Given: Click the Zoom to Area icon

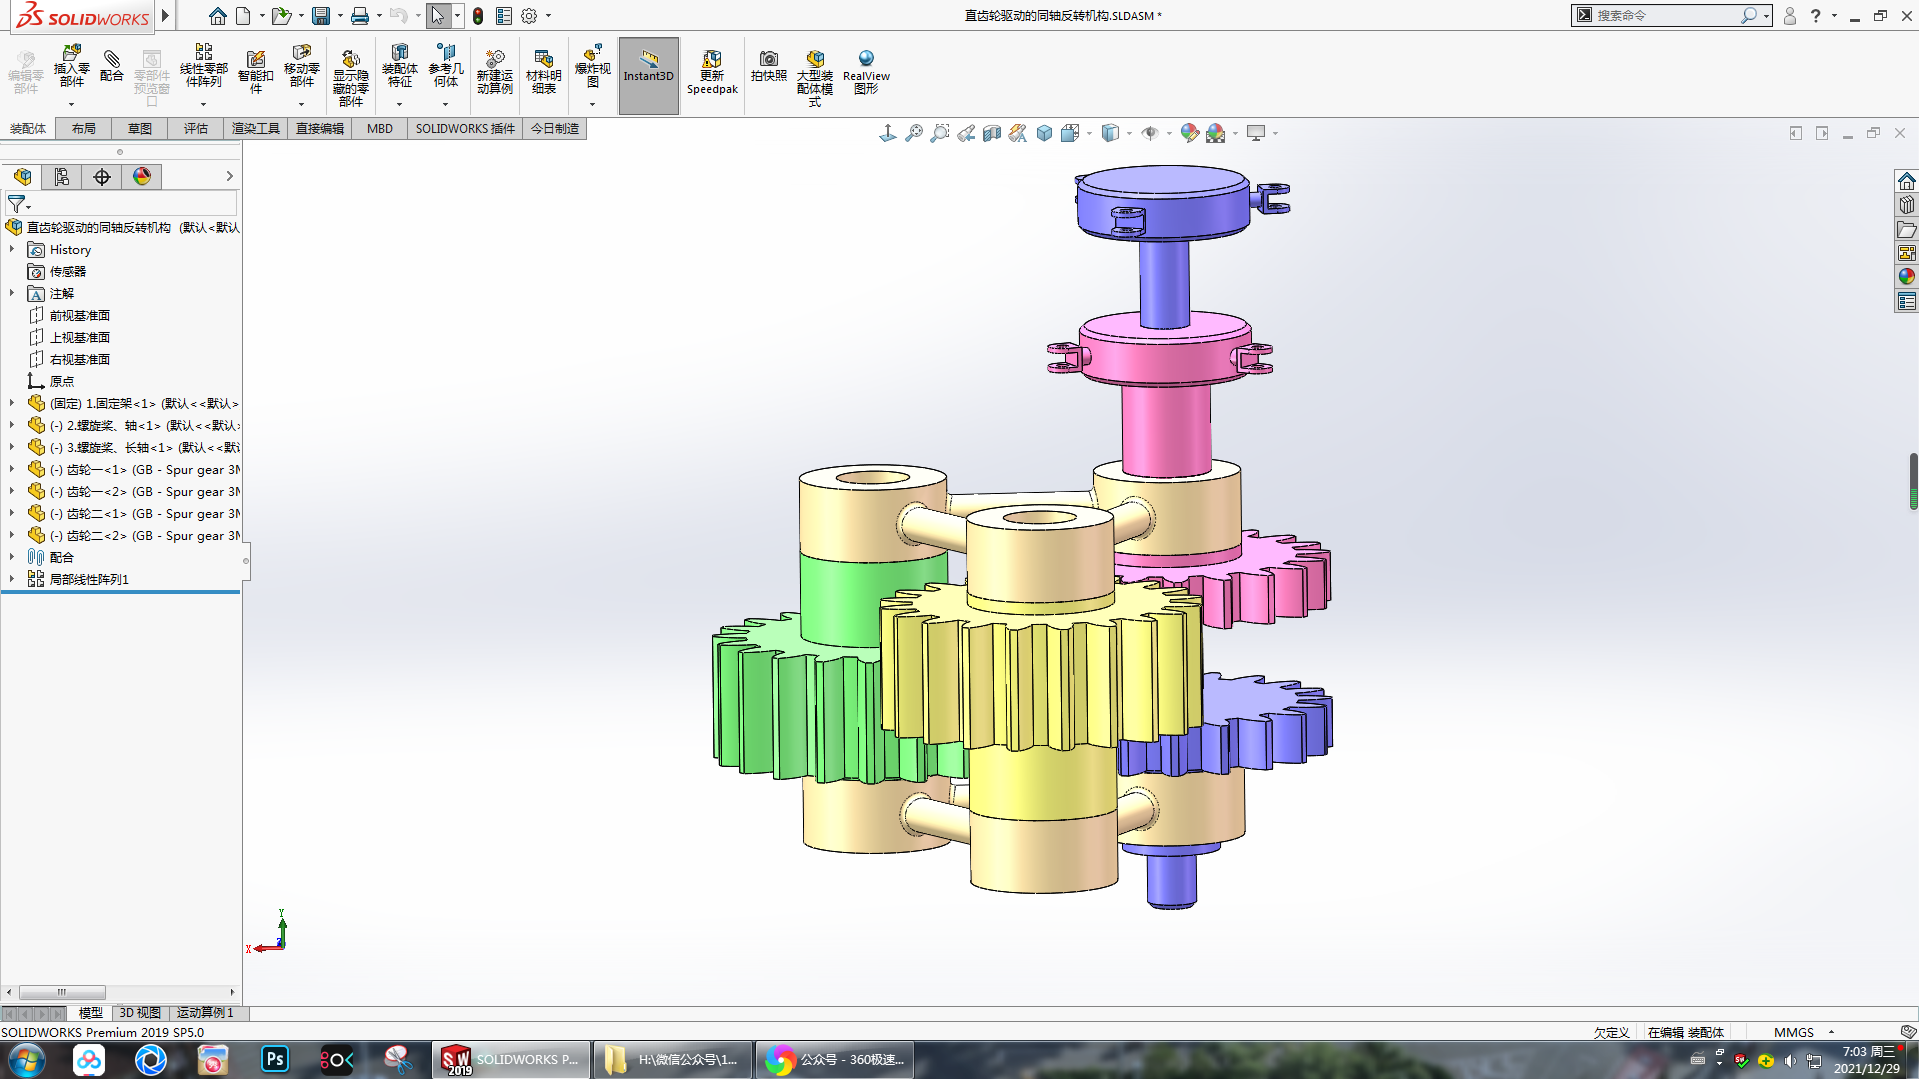Looking at the screenshot, I should pyautogui.click(x=939, y=133).
